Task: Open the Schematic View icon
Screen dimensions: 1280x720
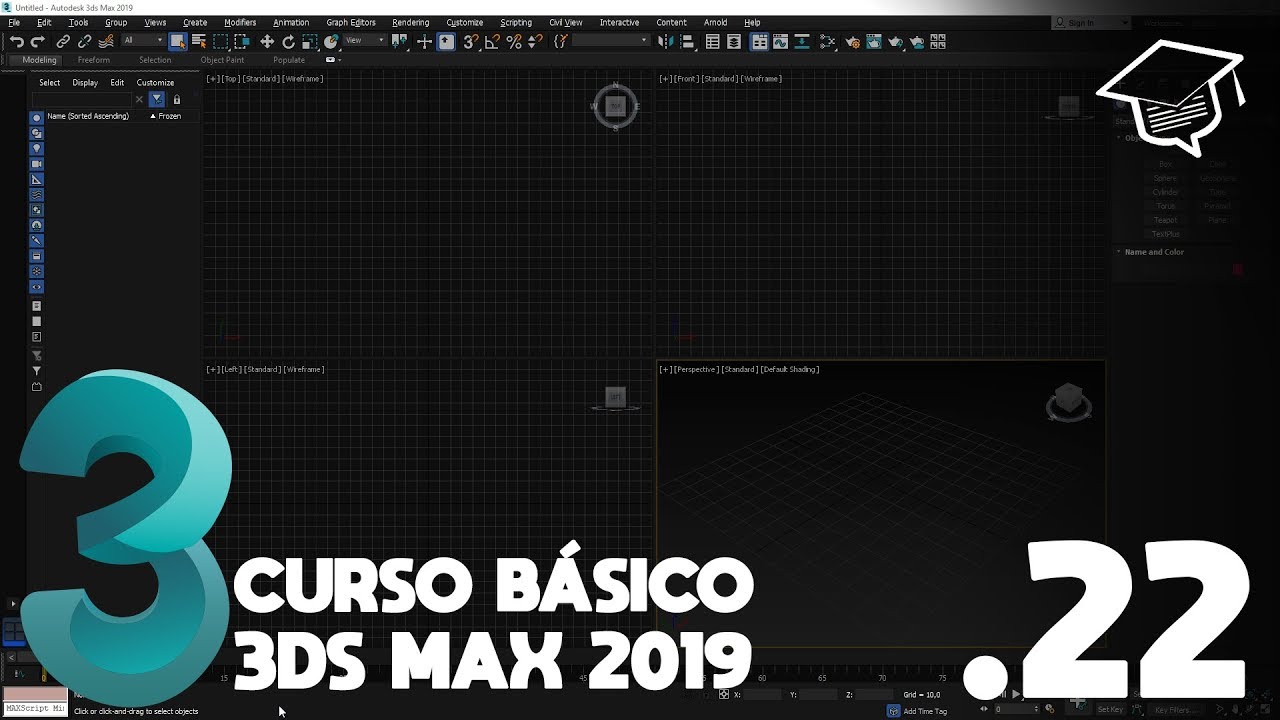Action: pos(803,41)
